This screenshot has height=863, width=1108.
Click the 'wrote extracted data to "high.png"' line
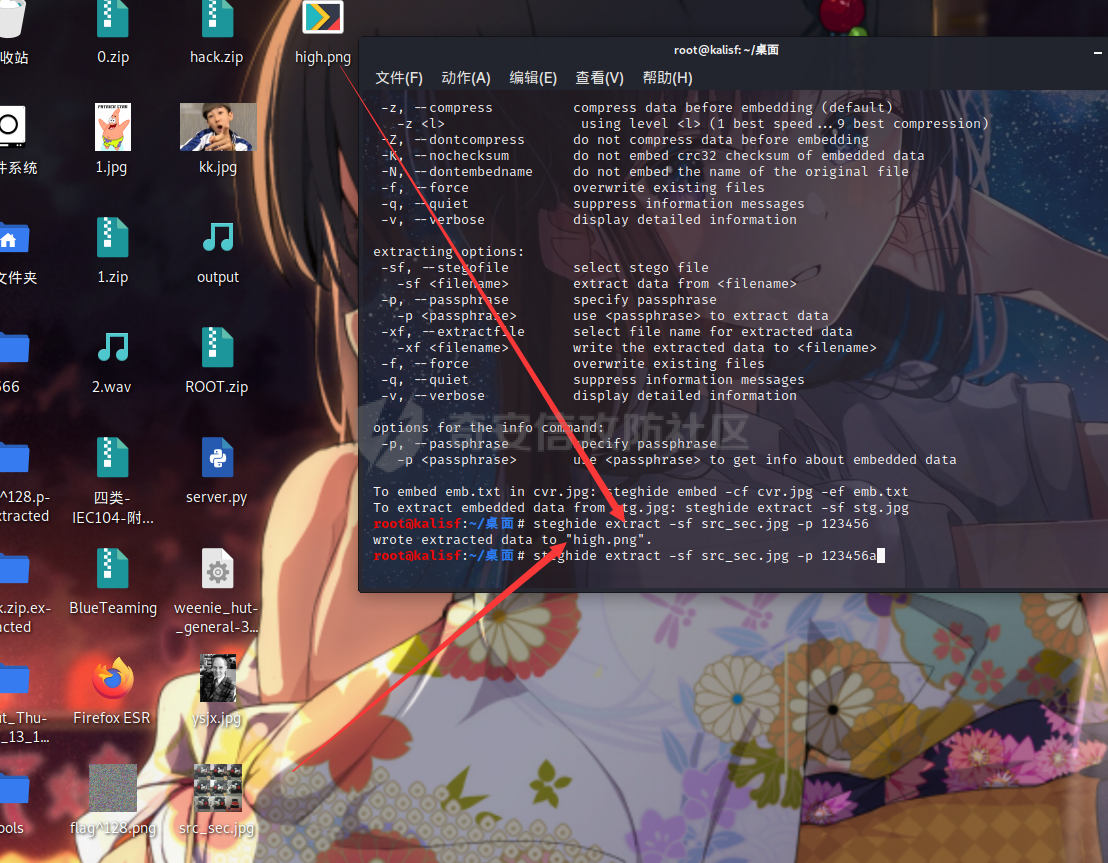512,539
